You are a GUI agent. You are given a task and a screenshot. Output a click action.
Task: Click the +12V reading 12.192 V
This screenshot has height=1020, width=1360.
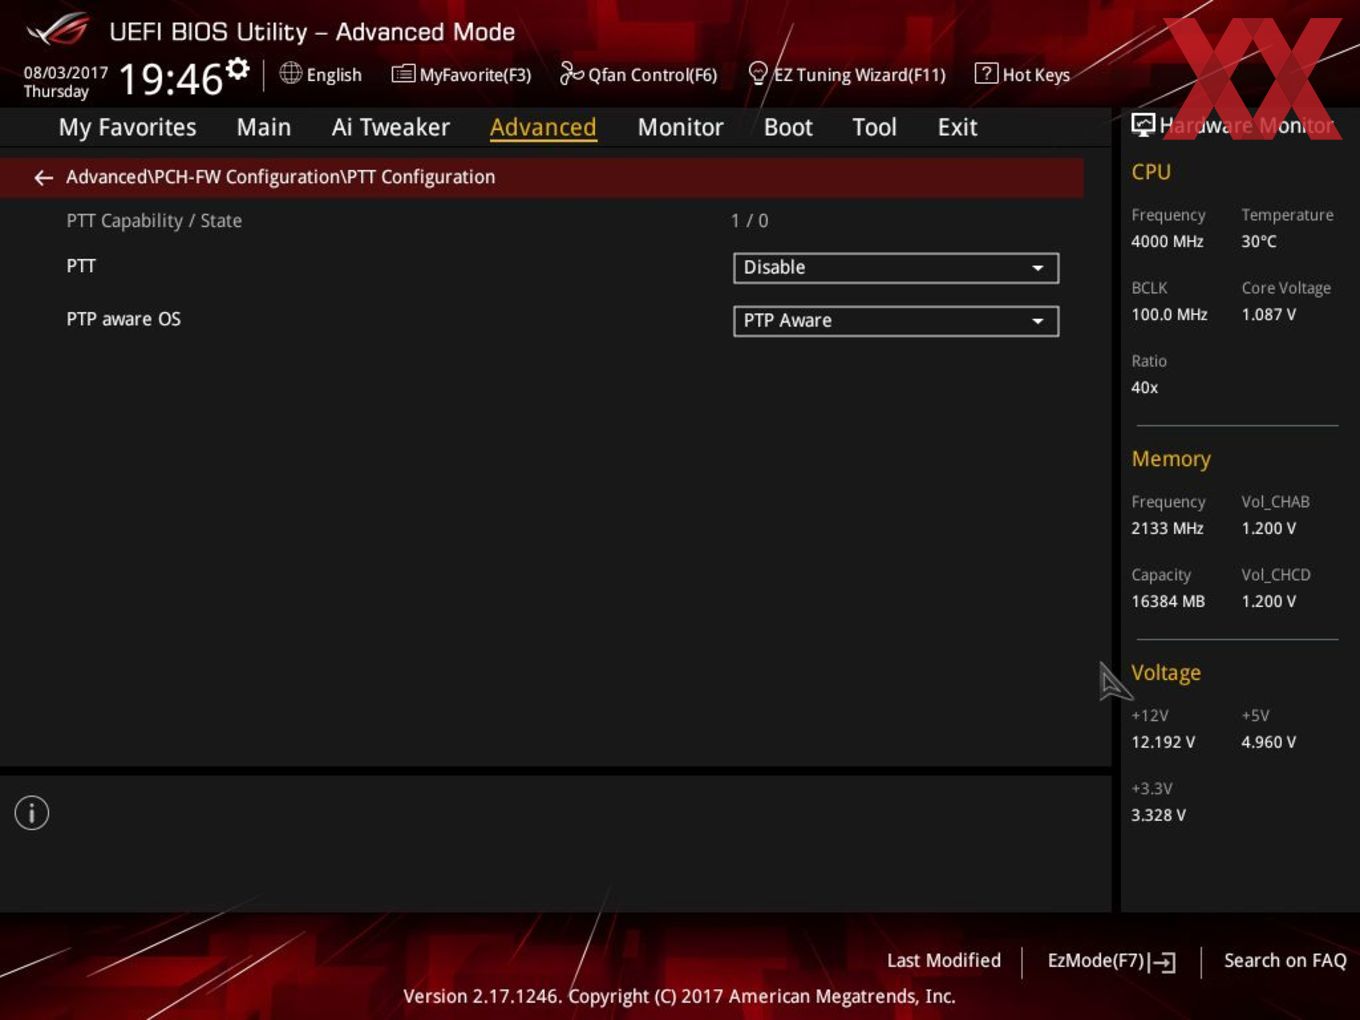(x=1163, y=742)
